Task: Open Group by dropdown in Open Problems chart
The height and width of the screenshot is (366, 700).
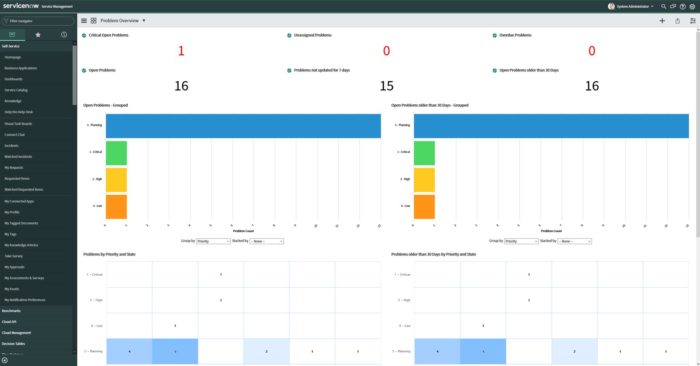Action: click(213, 241)
